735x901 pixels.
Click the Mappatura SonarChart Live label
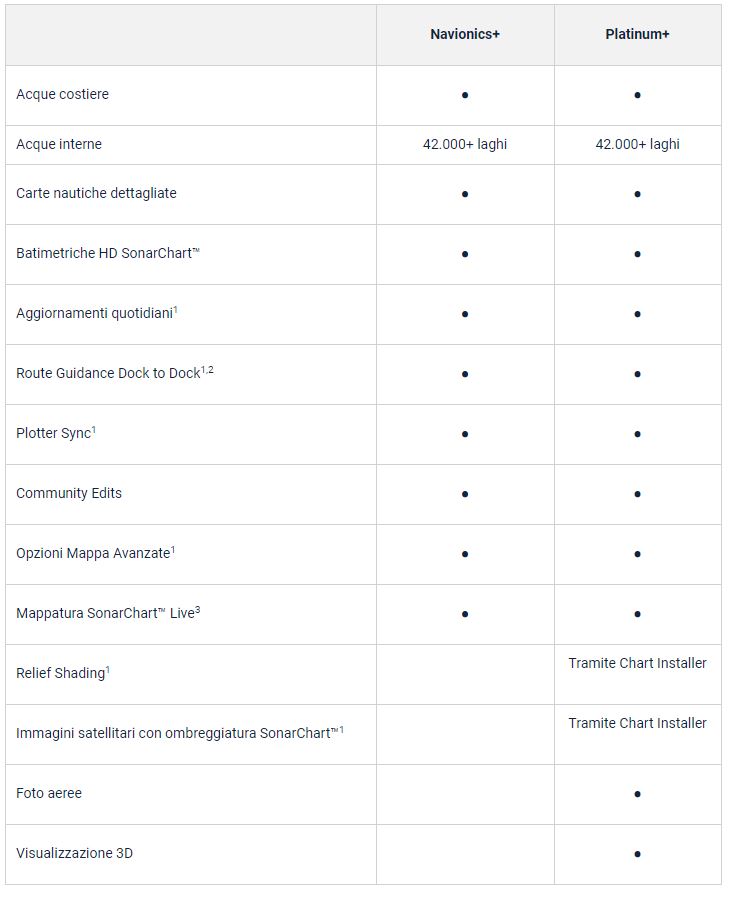(x=105, y=613)
